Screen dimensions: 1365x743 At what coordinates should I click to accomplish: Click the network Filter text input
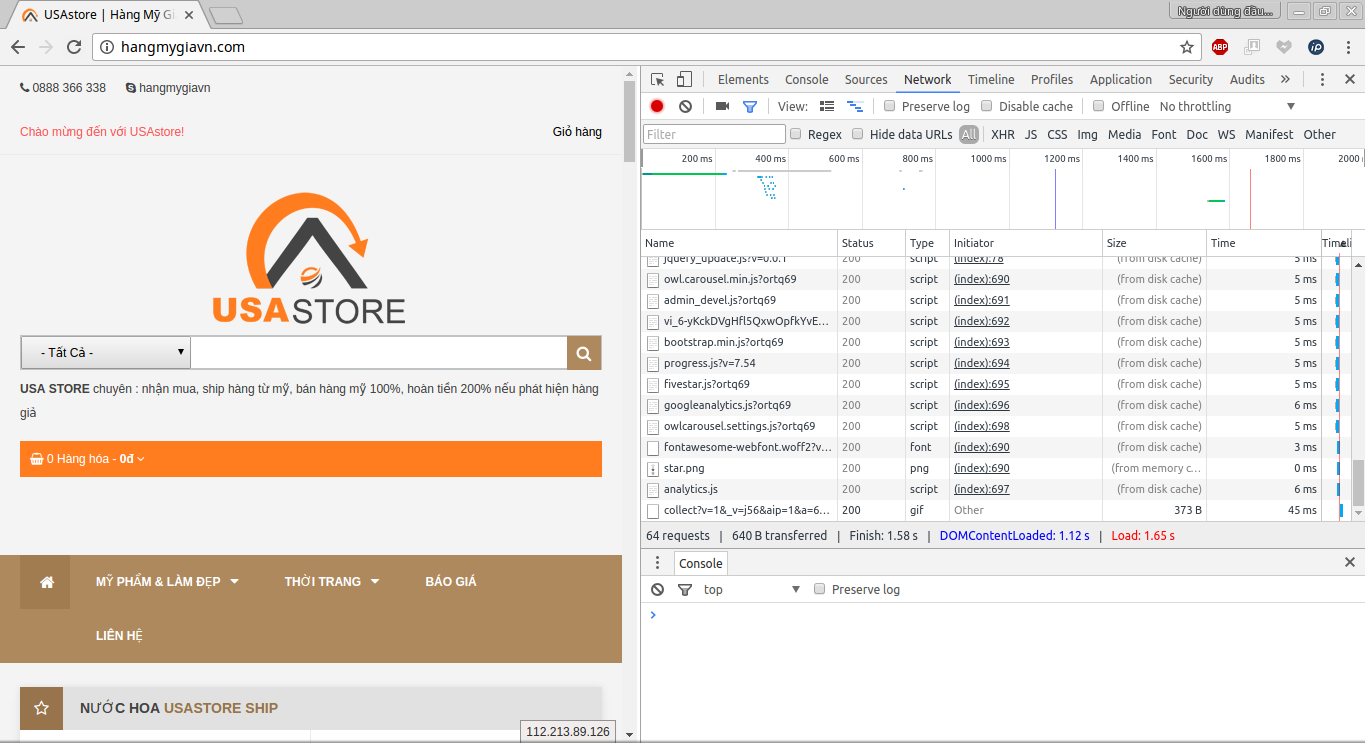click(x=714, y=134)
